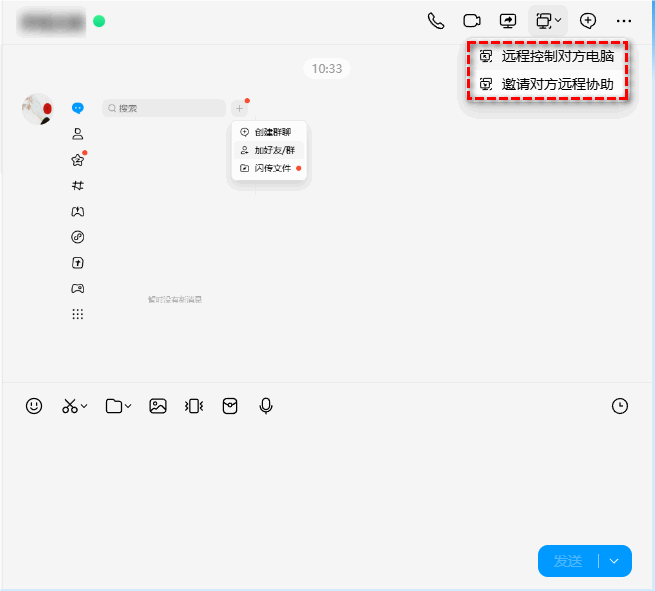Select 邀请对方远程协助 from the menu
This screenshot has height=591, width=655.
pyautogui.click(x=557, y=85)
